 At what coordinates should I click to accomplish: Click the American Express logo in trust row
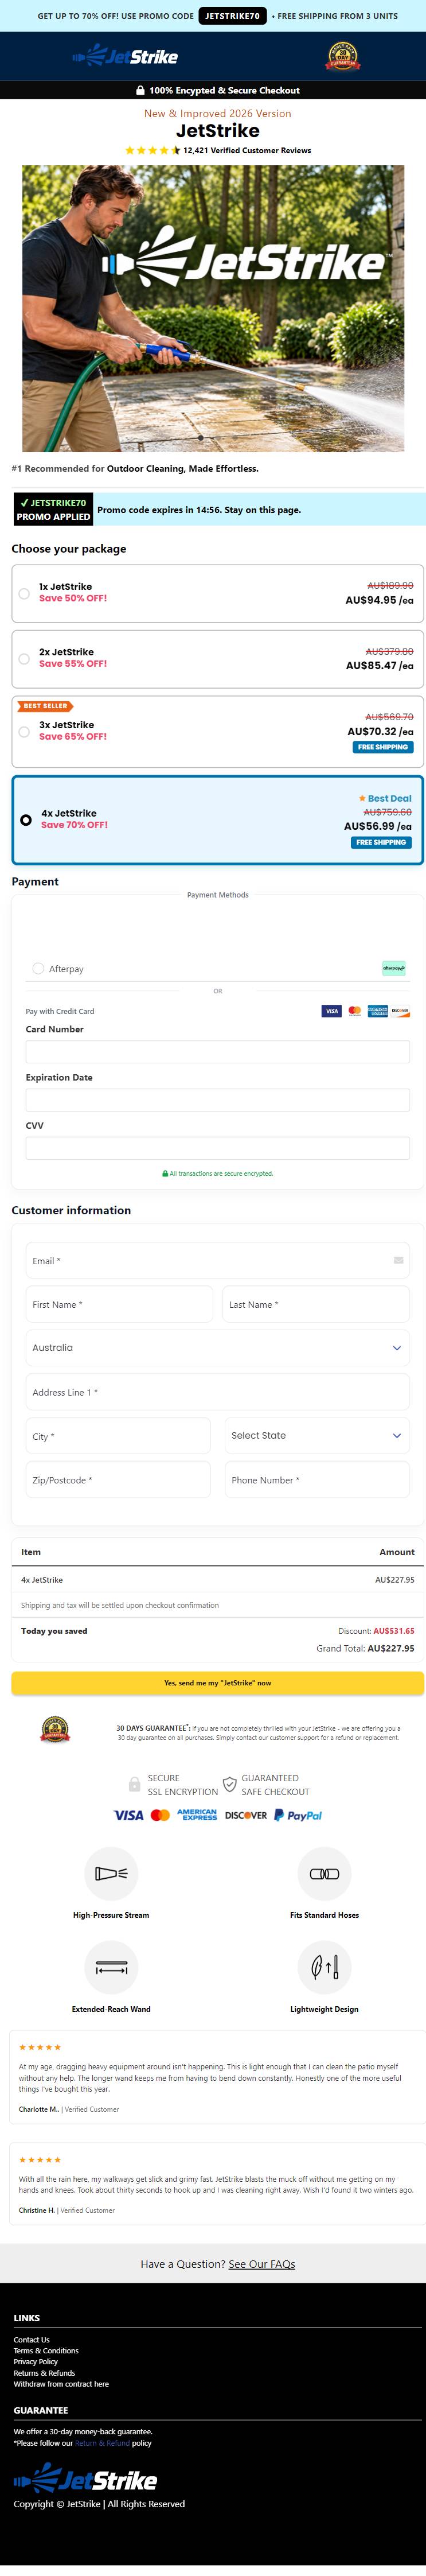[x=197, y=1814]
